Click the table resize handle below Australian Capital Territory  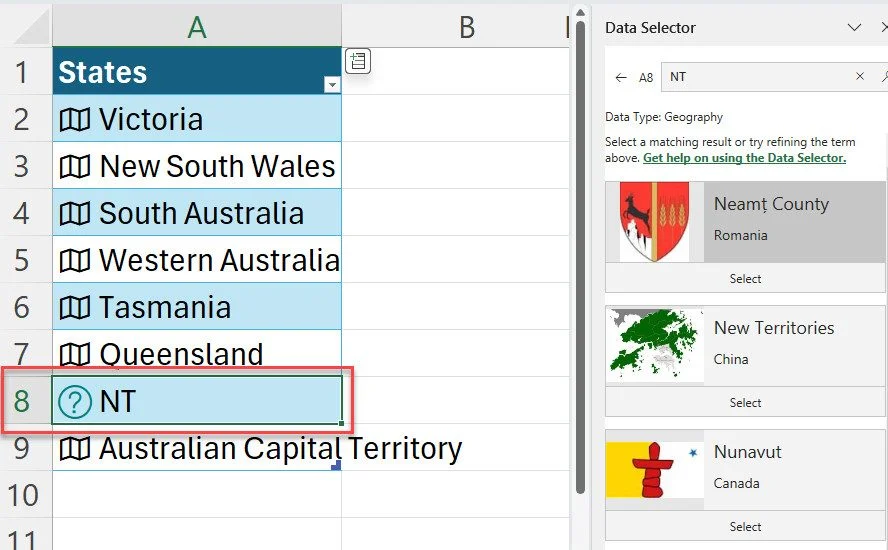click(x=336, y=466)
